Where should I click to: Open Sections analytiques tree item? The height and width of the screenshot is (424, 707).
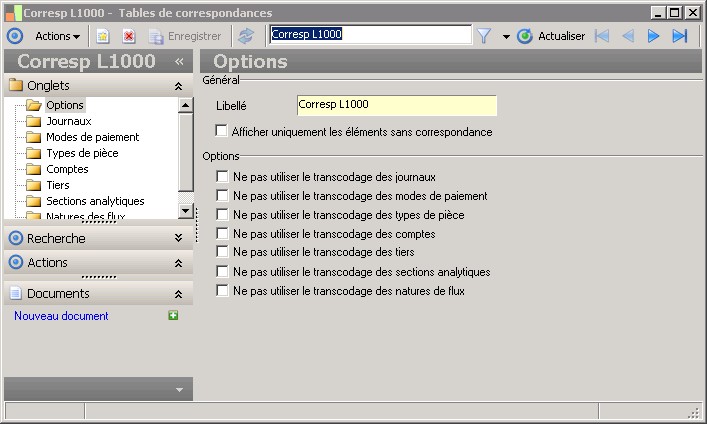(x=95, y=201)
